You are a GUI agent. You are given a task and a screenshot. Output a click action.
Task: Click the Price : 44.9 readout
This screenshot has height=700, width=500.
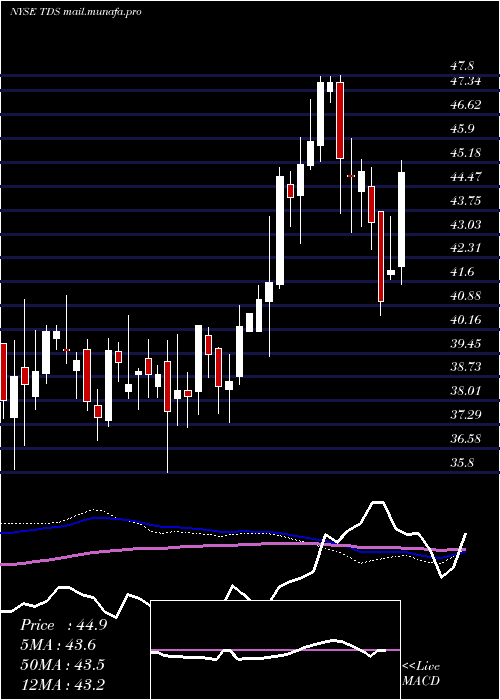tap(63, 625)
